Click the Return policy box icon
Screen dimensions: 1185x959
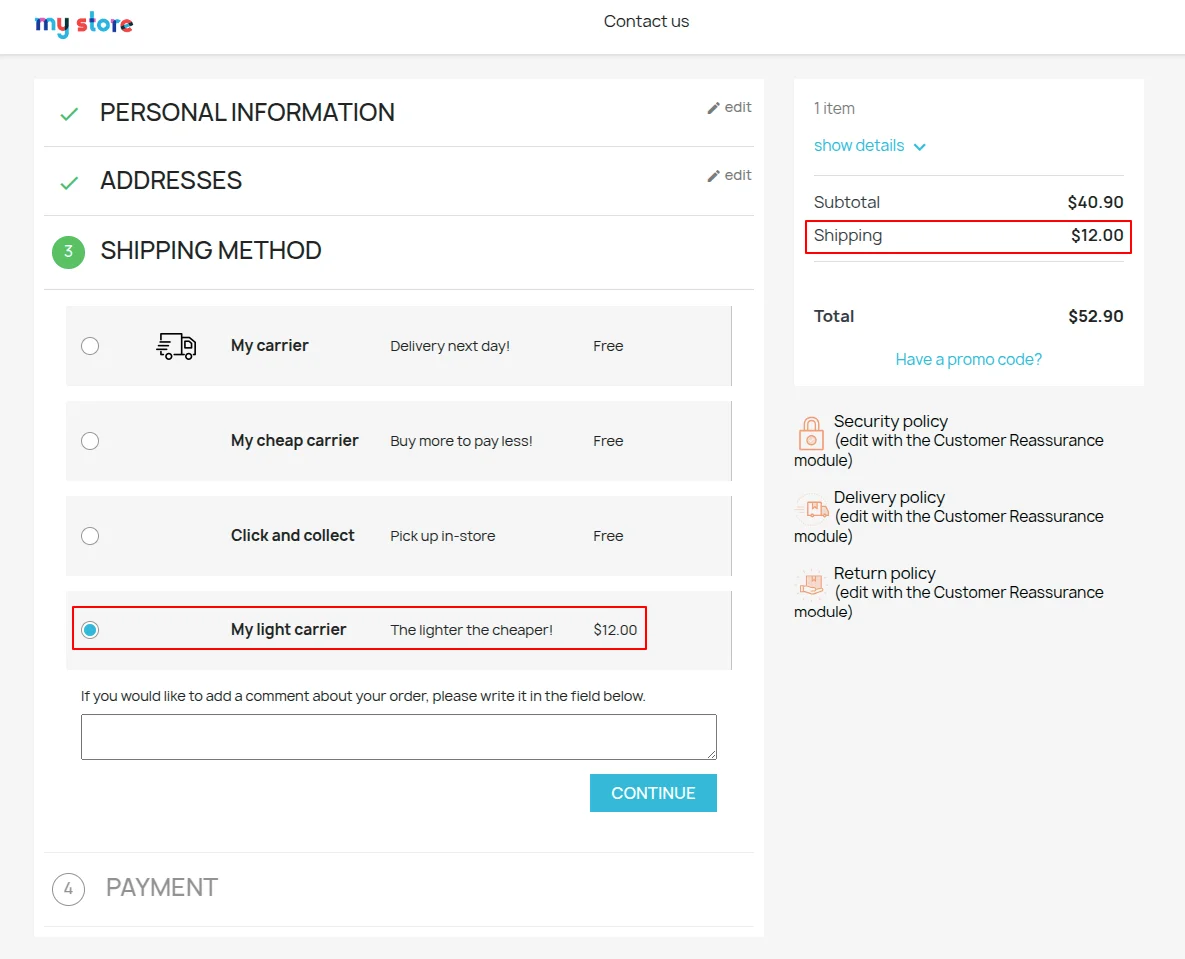pyautogui.click(x=811, y=584)
